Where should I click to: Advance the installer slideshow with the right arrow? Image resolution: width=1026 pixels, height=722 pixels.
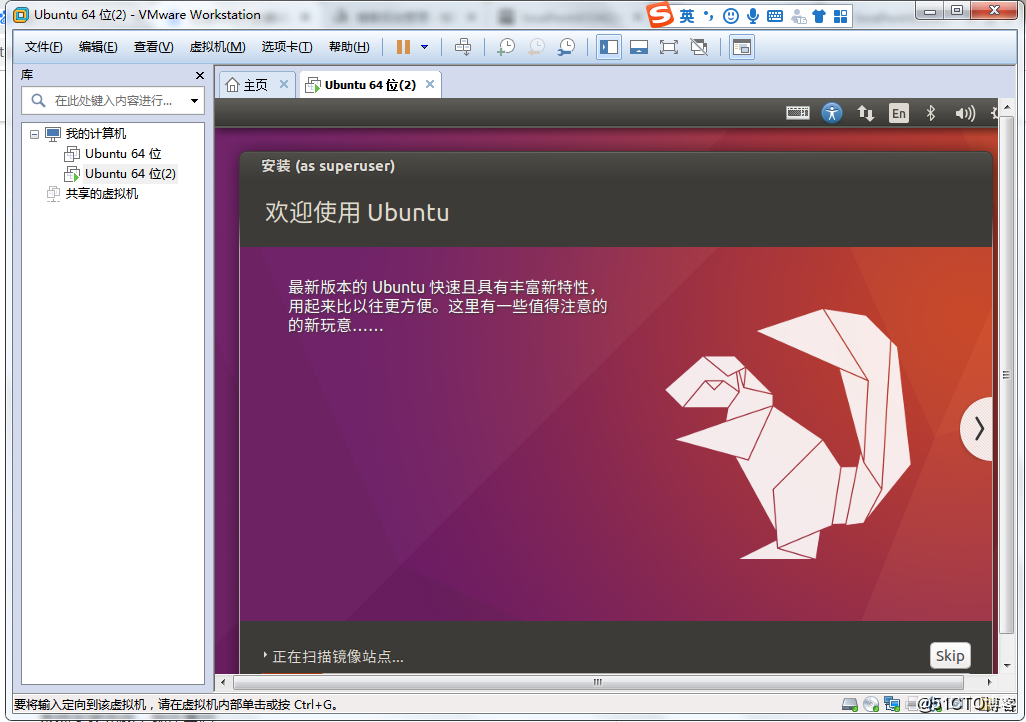coord(978,429)
